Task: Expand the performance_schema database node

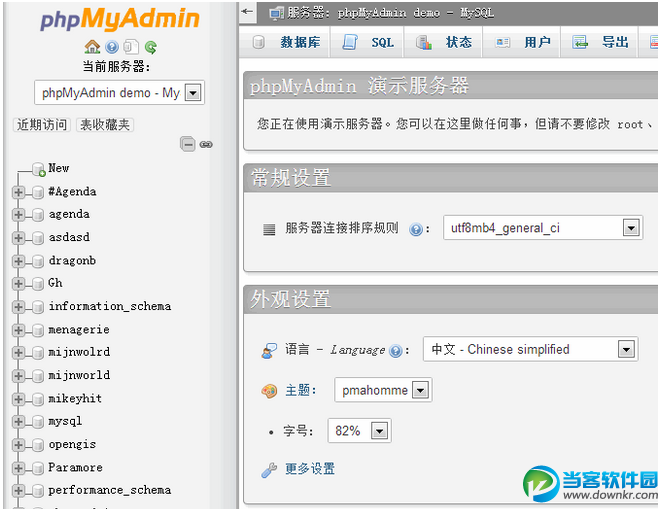Action: point(18,491)
